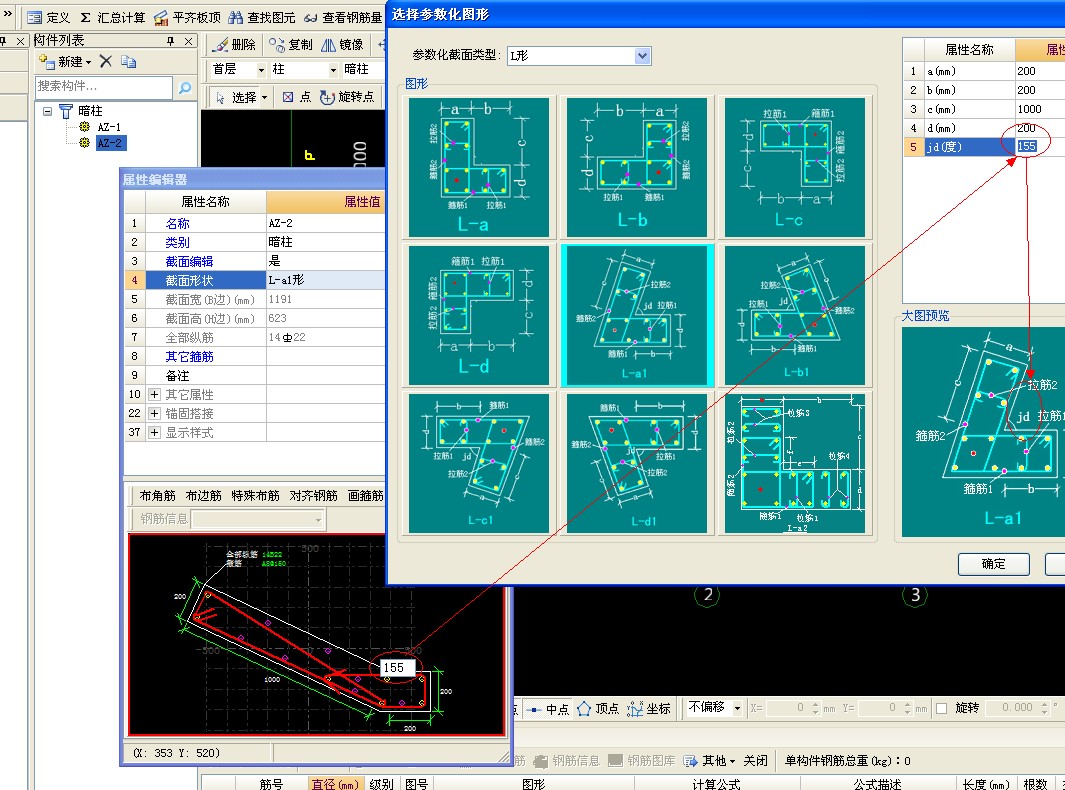Click the 名称 value AZ-2 cell

[326, 223]
